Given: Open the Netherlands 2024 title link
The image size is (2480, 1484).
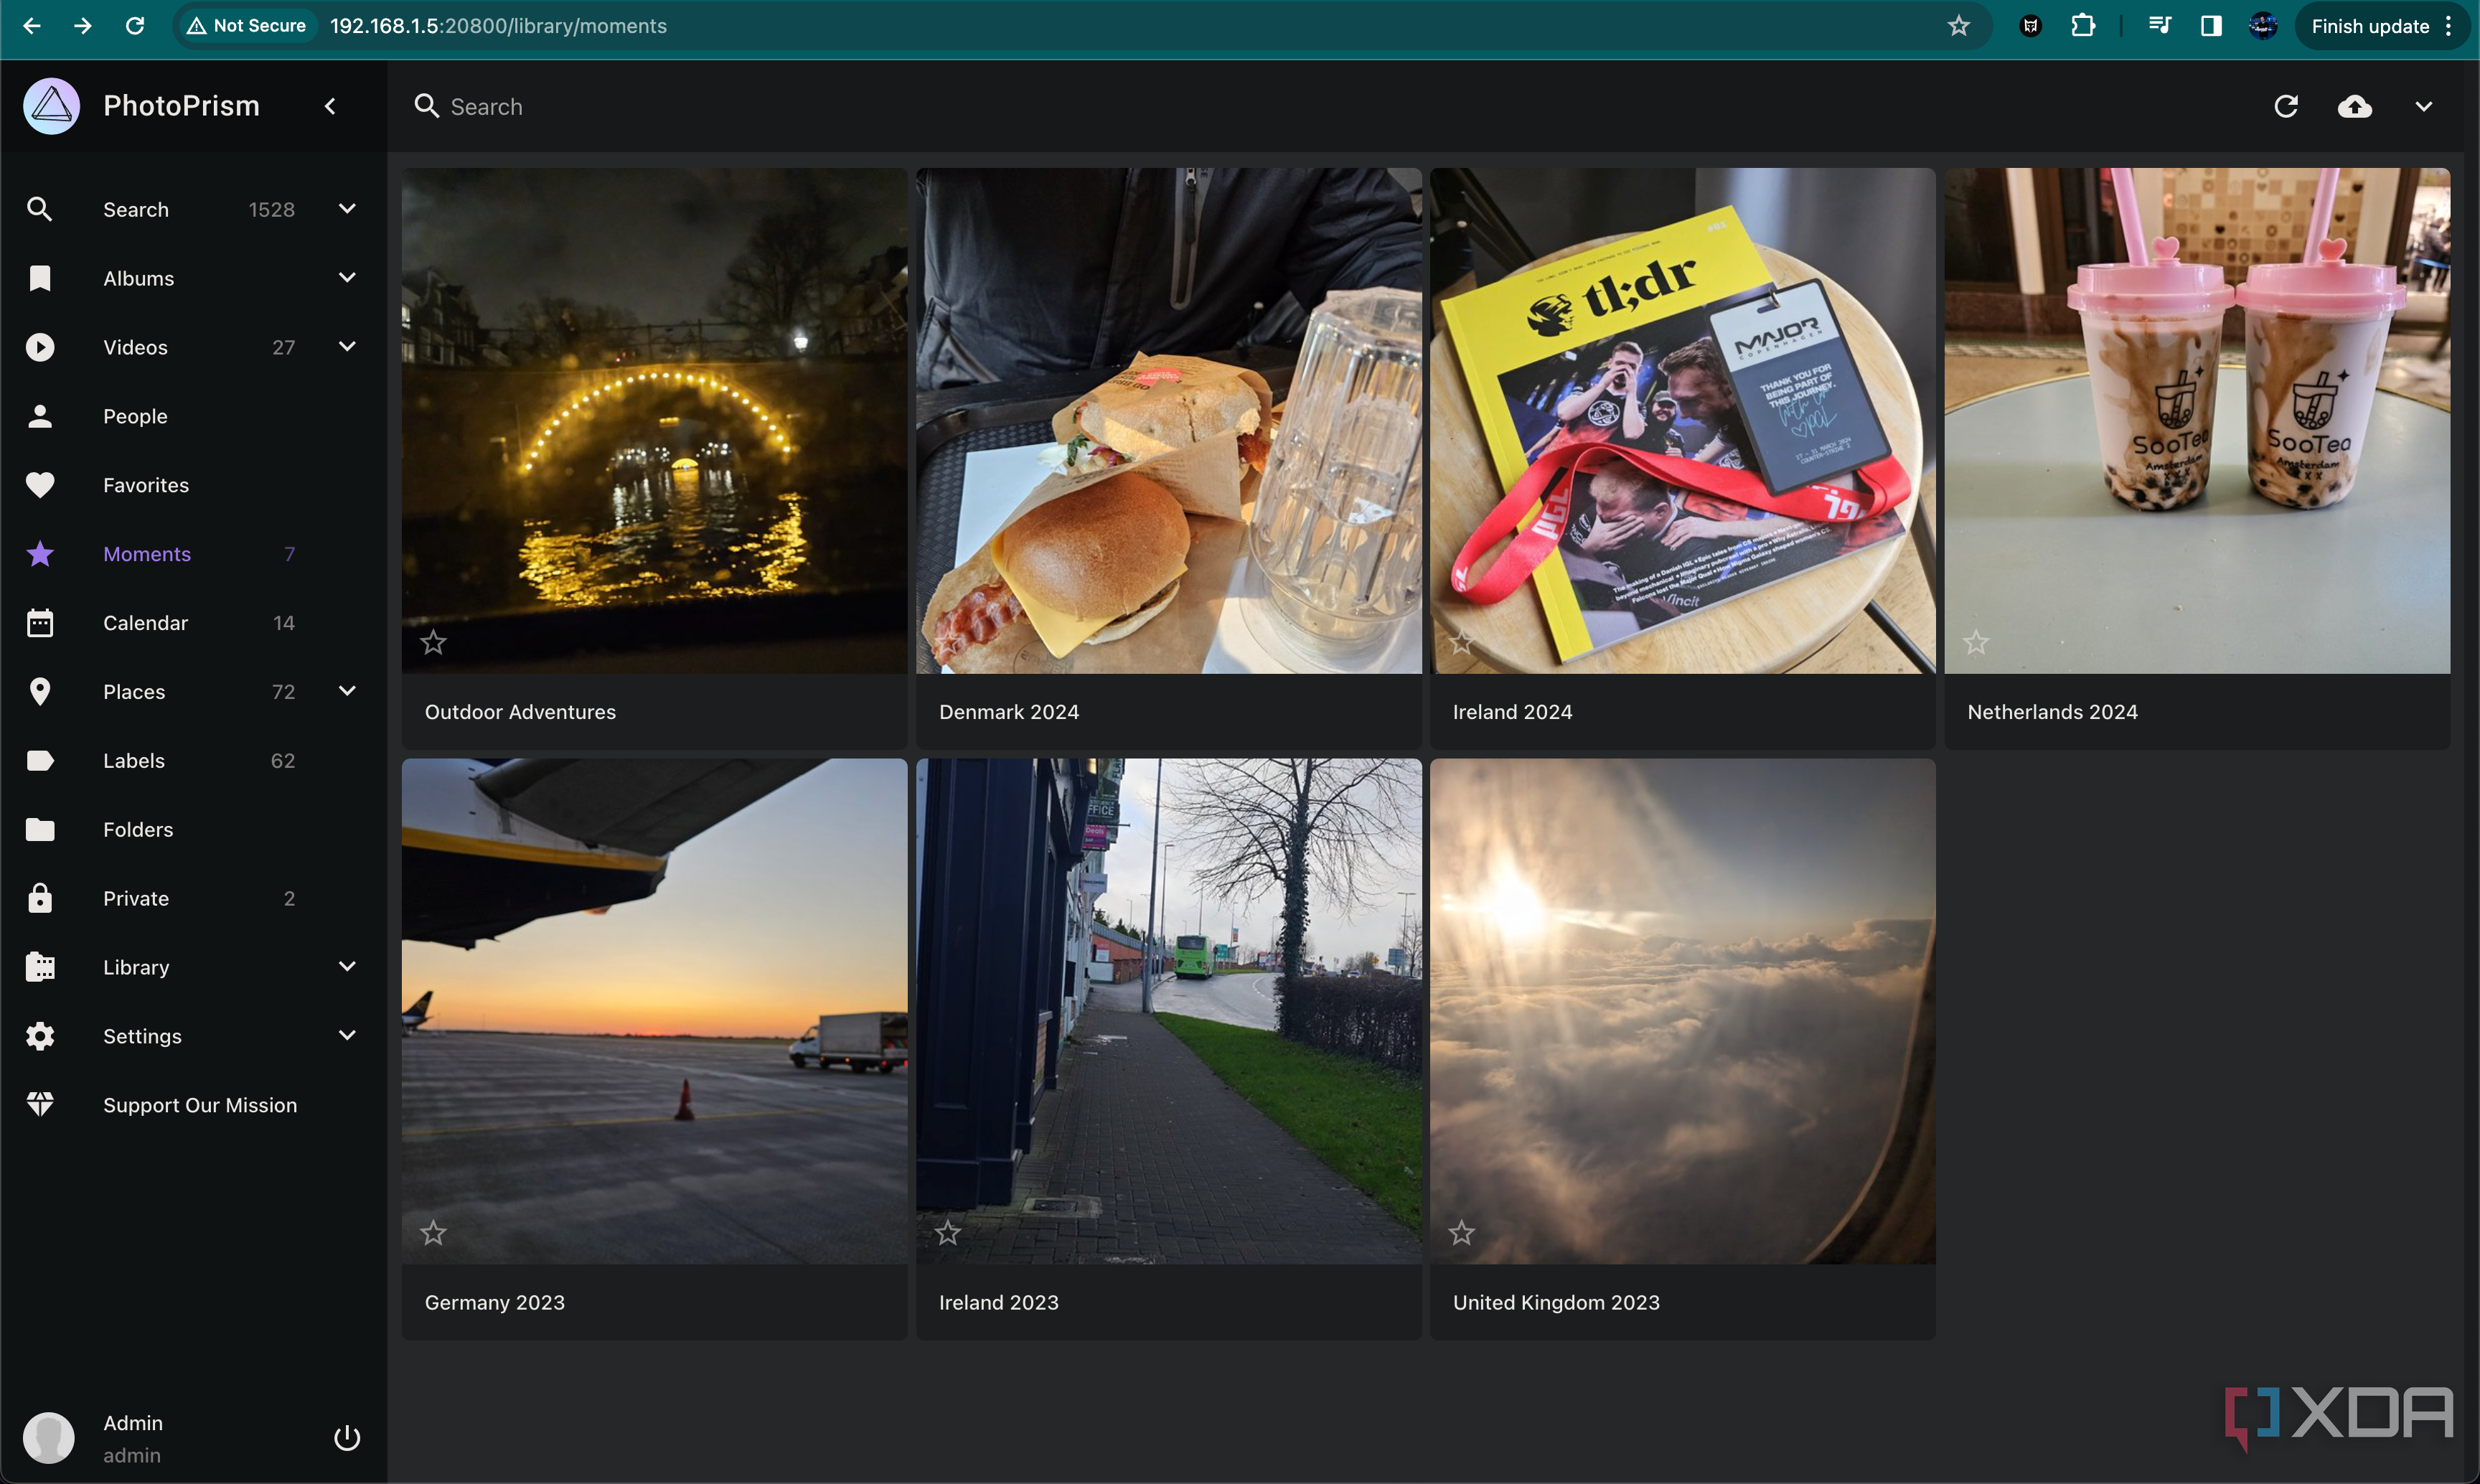Looking at the screenshot, I should pyautogui.click(x=2052, y=712).
